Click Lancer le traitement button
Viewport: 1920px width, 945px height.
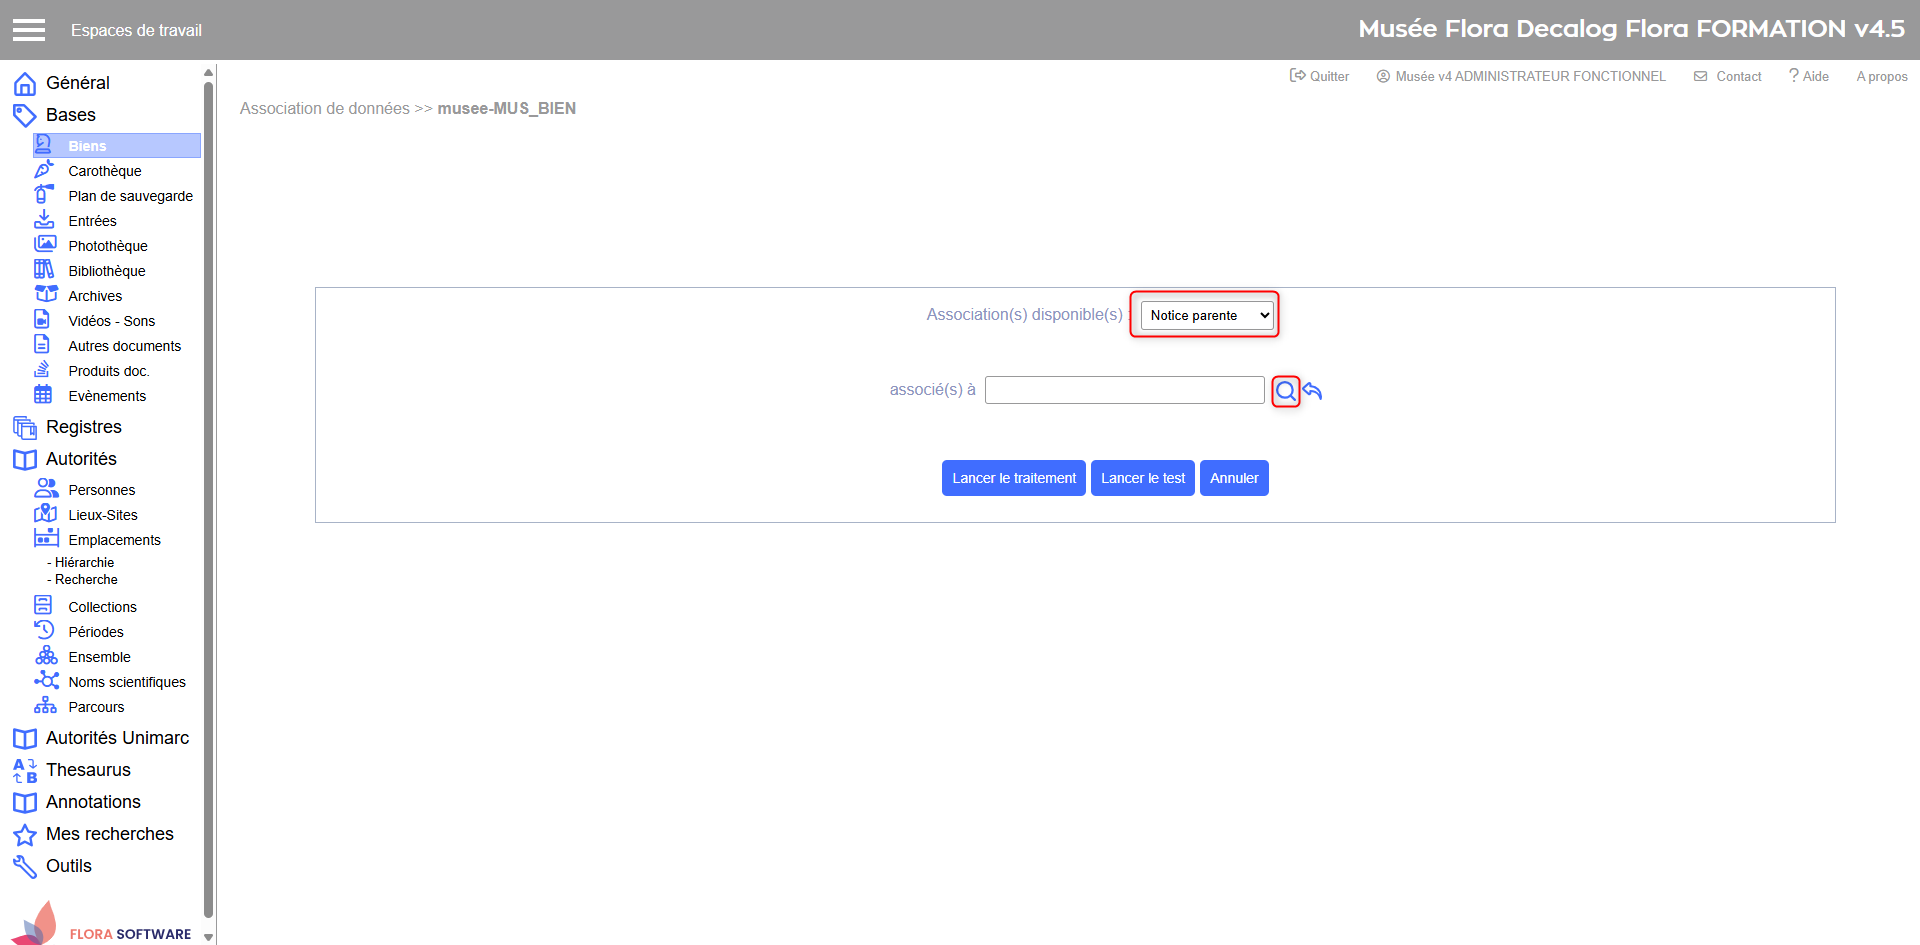(1013, 478)
